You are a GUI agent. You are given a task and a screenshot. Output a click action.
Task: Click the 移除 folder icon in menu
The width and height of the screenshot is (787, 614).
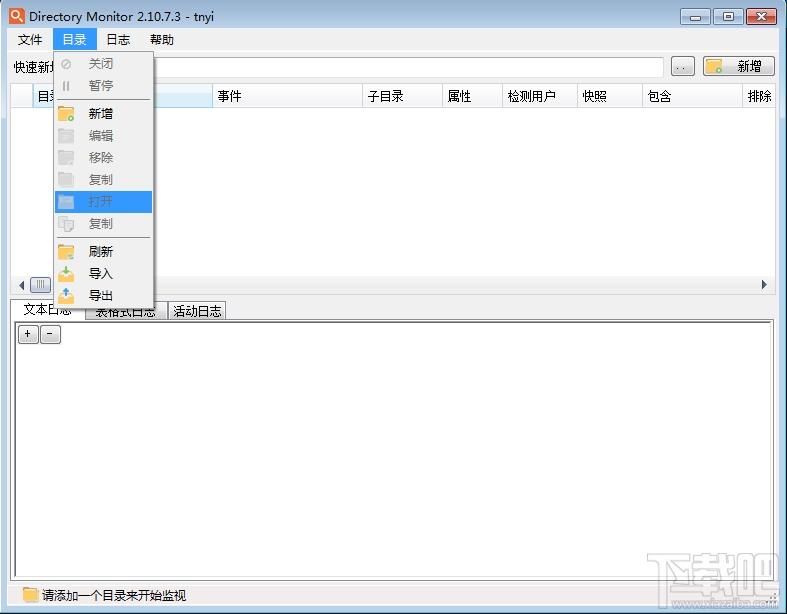[x=66, y=158]
